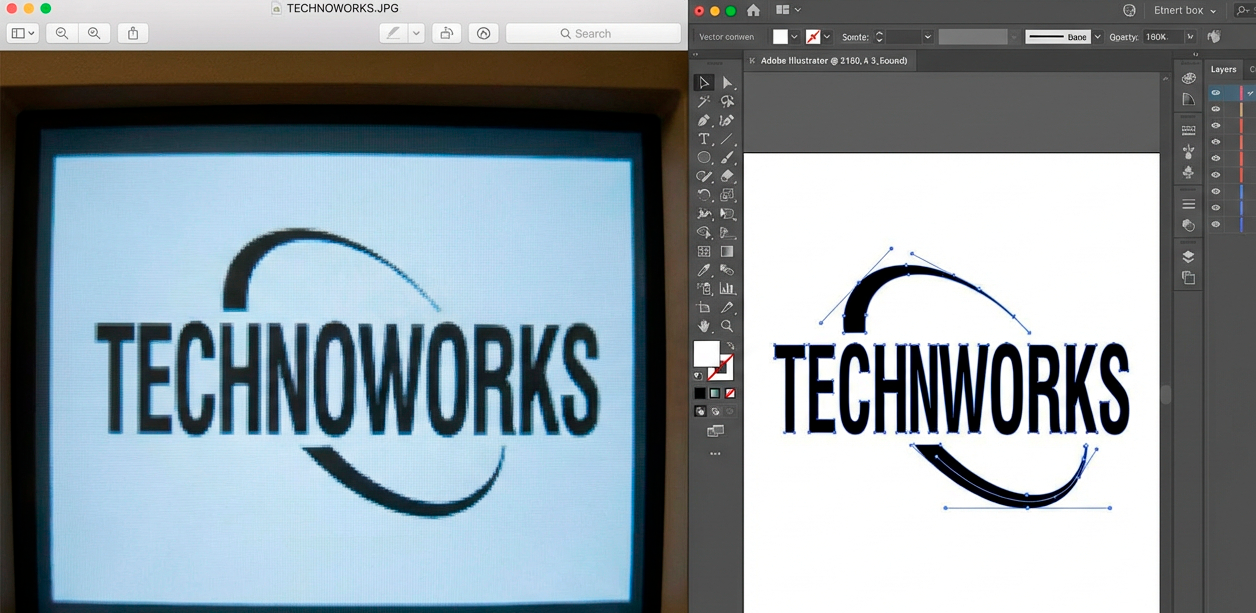Image resolution: width=1256 pixels, height=613 pixels.
Task: Select the Adobe Illustrator document tab
Action: point(833,61)
